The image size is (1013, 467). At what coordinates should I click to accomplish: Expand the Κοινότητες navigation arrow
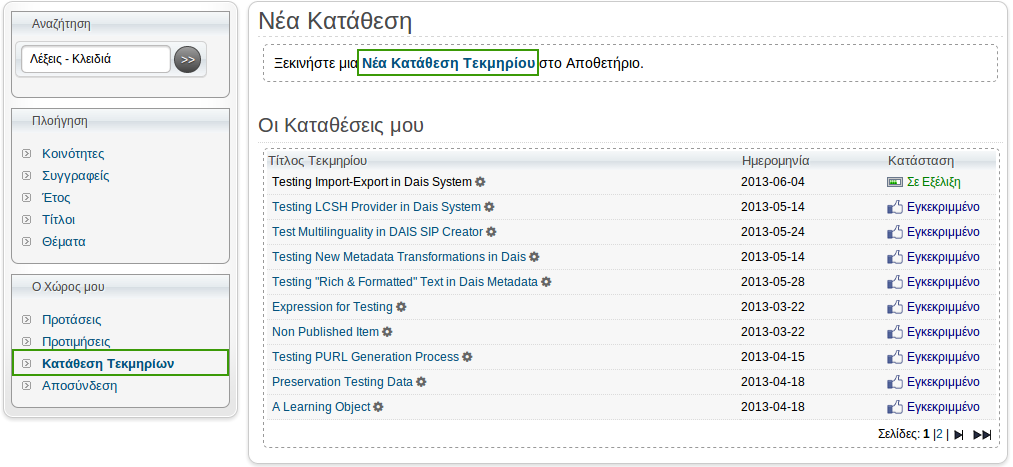[26, 154]
